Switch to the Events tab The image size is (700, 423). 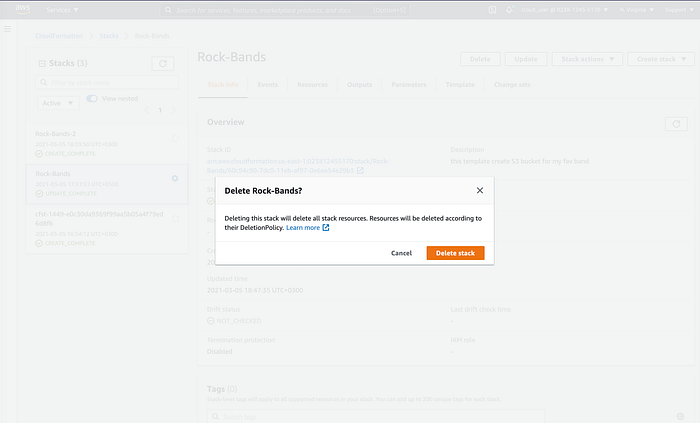[267, 85]
